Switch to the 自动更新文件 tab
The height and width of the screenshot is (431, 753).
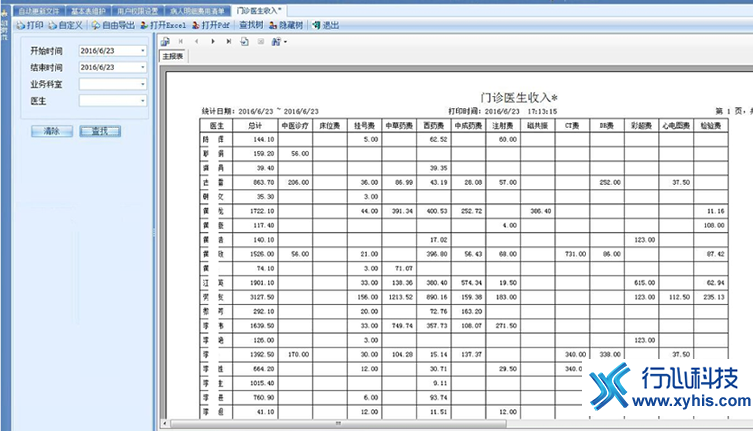[x=39, y=11]
